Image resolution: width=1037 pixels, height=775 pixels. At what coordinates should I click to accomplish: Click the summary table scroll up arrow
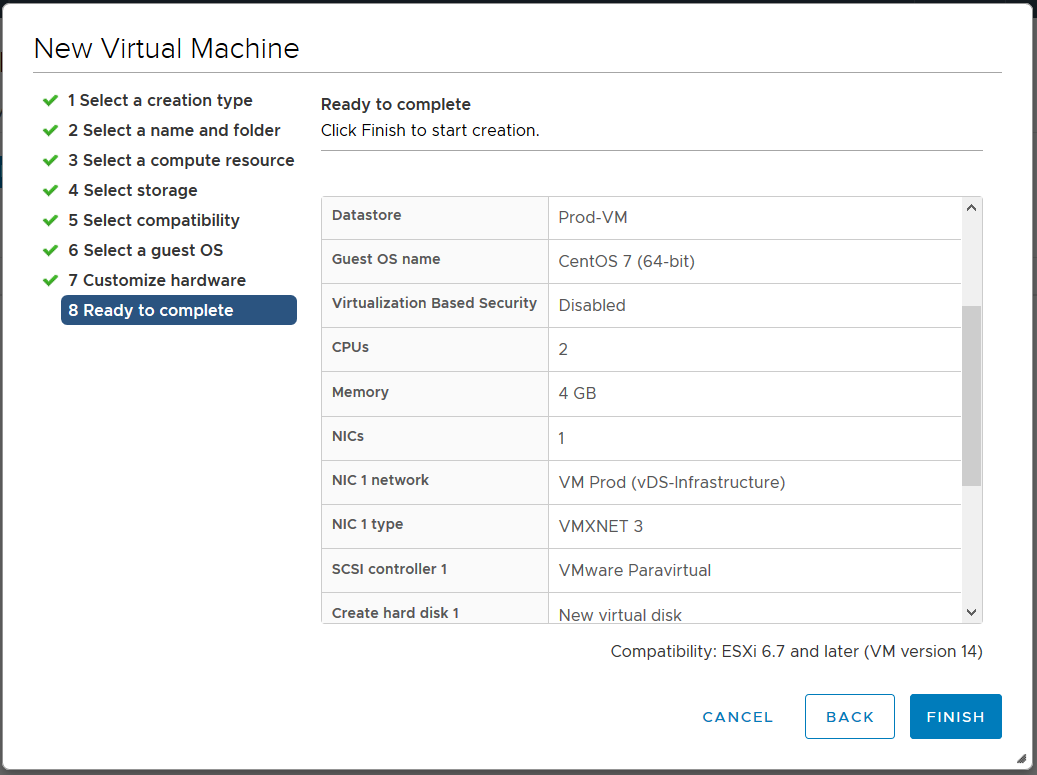971,208
